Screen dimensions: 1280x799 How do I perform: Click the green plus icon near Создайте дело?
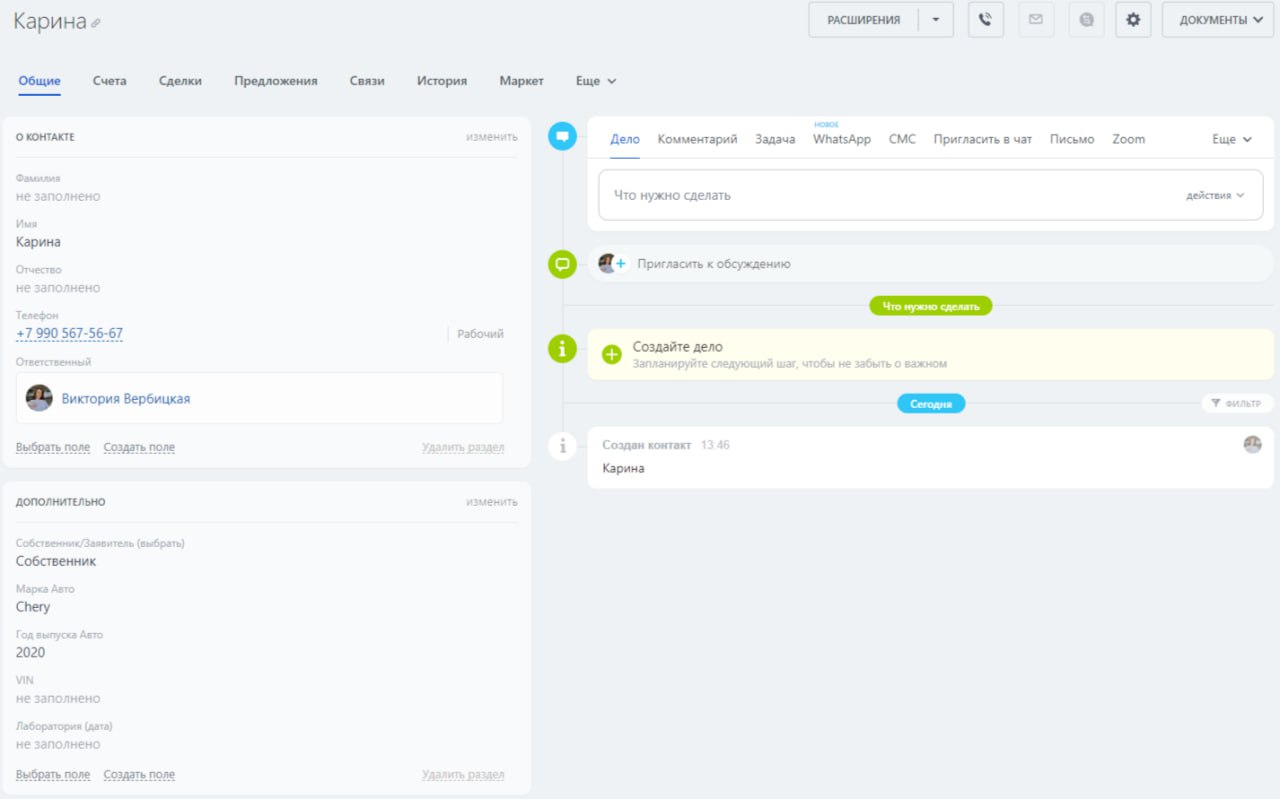pos(612,354)
